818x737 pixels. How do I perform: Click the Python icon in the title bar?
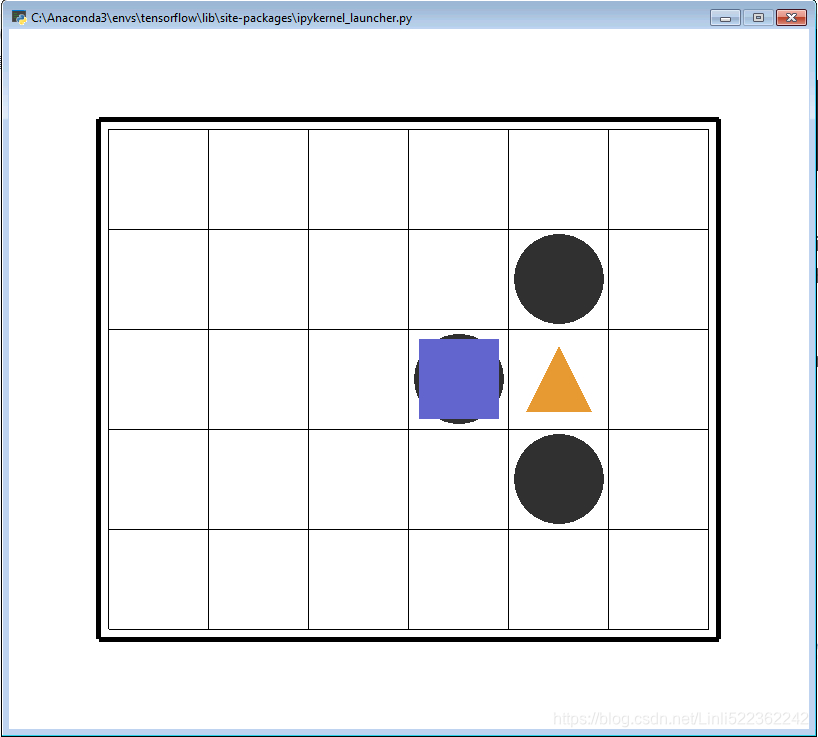point(19,18)
